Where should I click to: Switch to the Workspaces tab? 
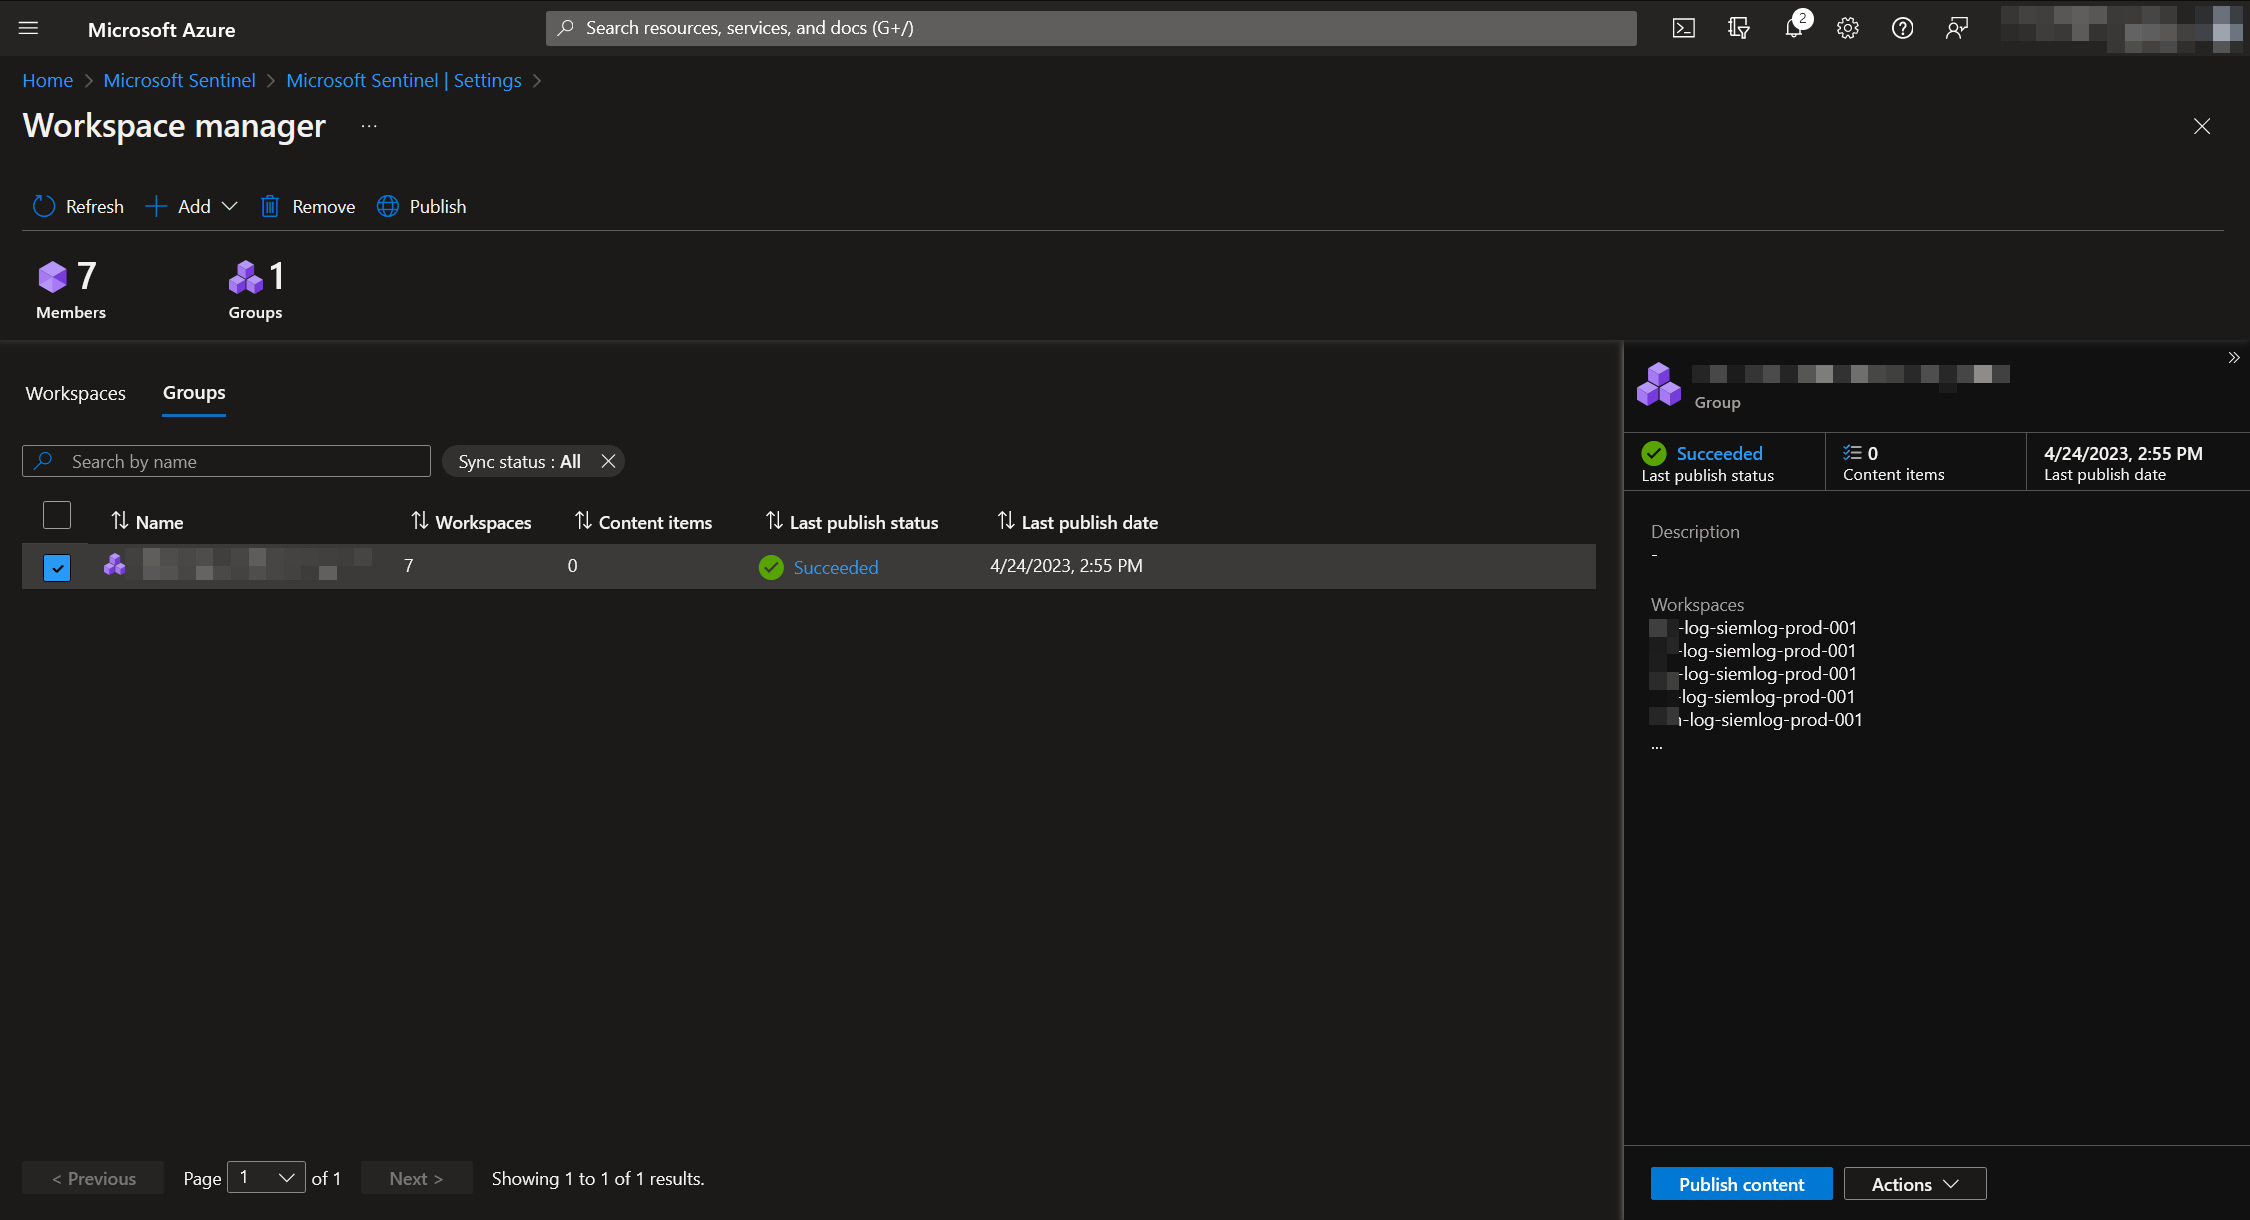[x=76, y=393]
